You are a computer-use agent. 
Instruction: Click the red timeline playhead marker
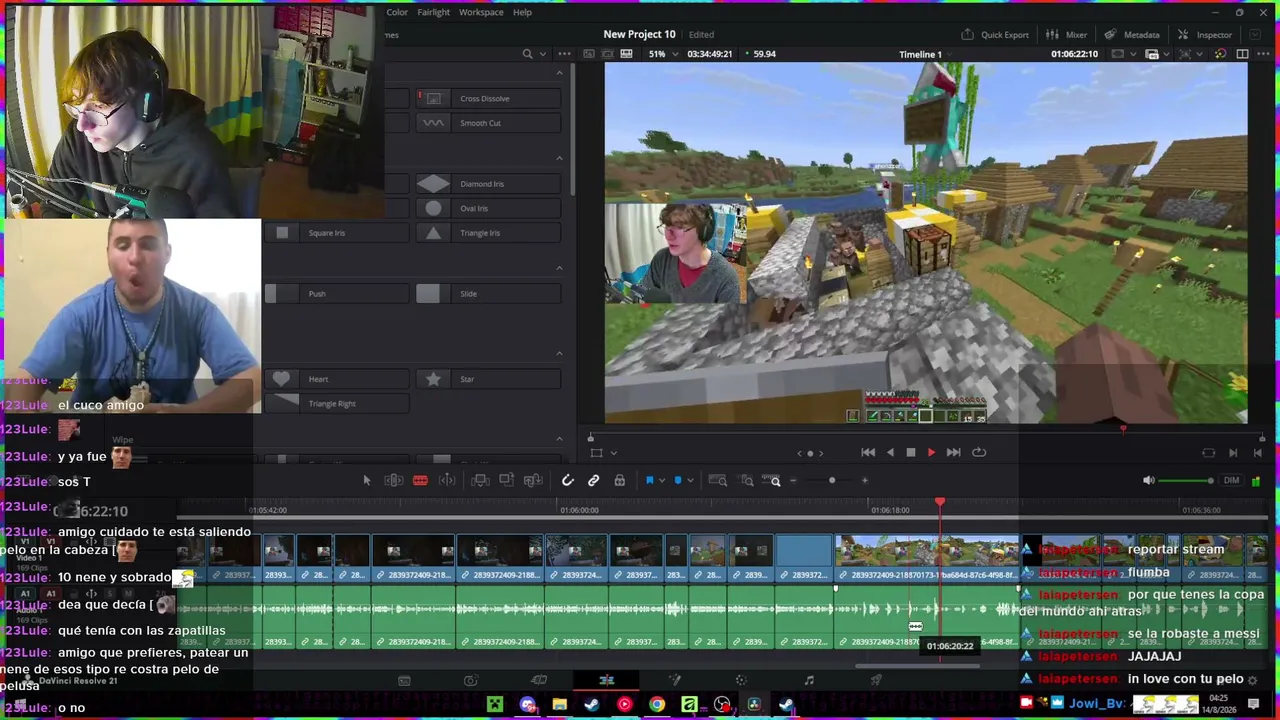pyautogui.click(x=940, y=502)
